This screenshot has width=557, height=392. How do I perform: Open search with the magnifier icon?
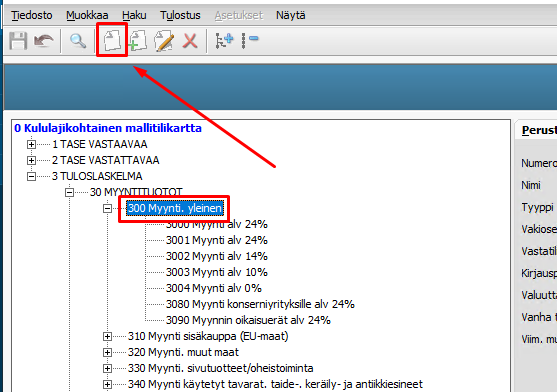78,41
